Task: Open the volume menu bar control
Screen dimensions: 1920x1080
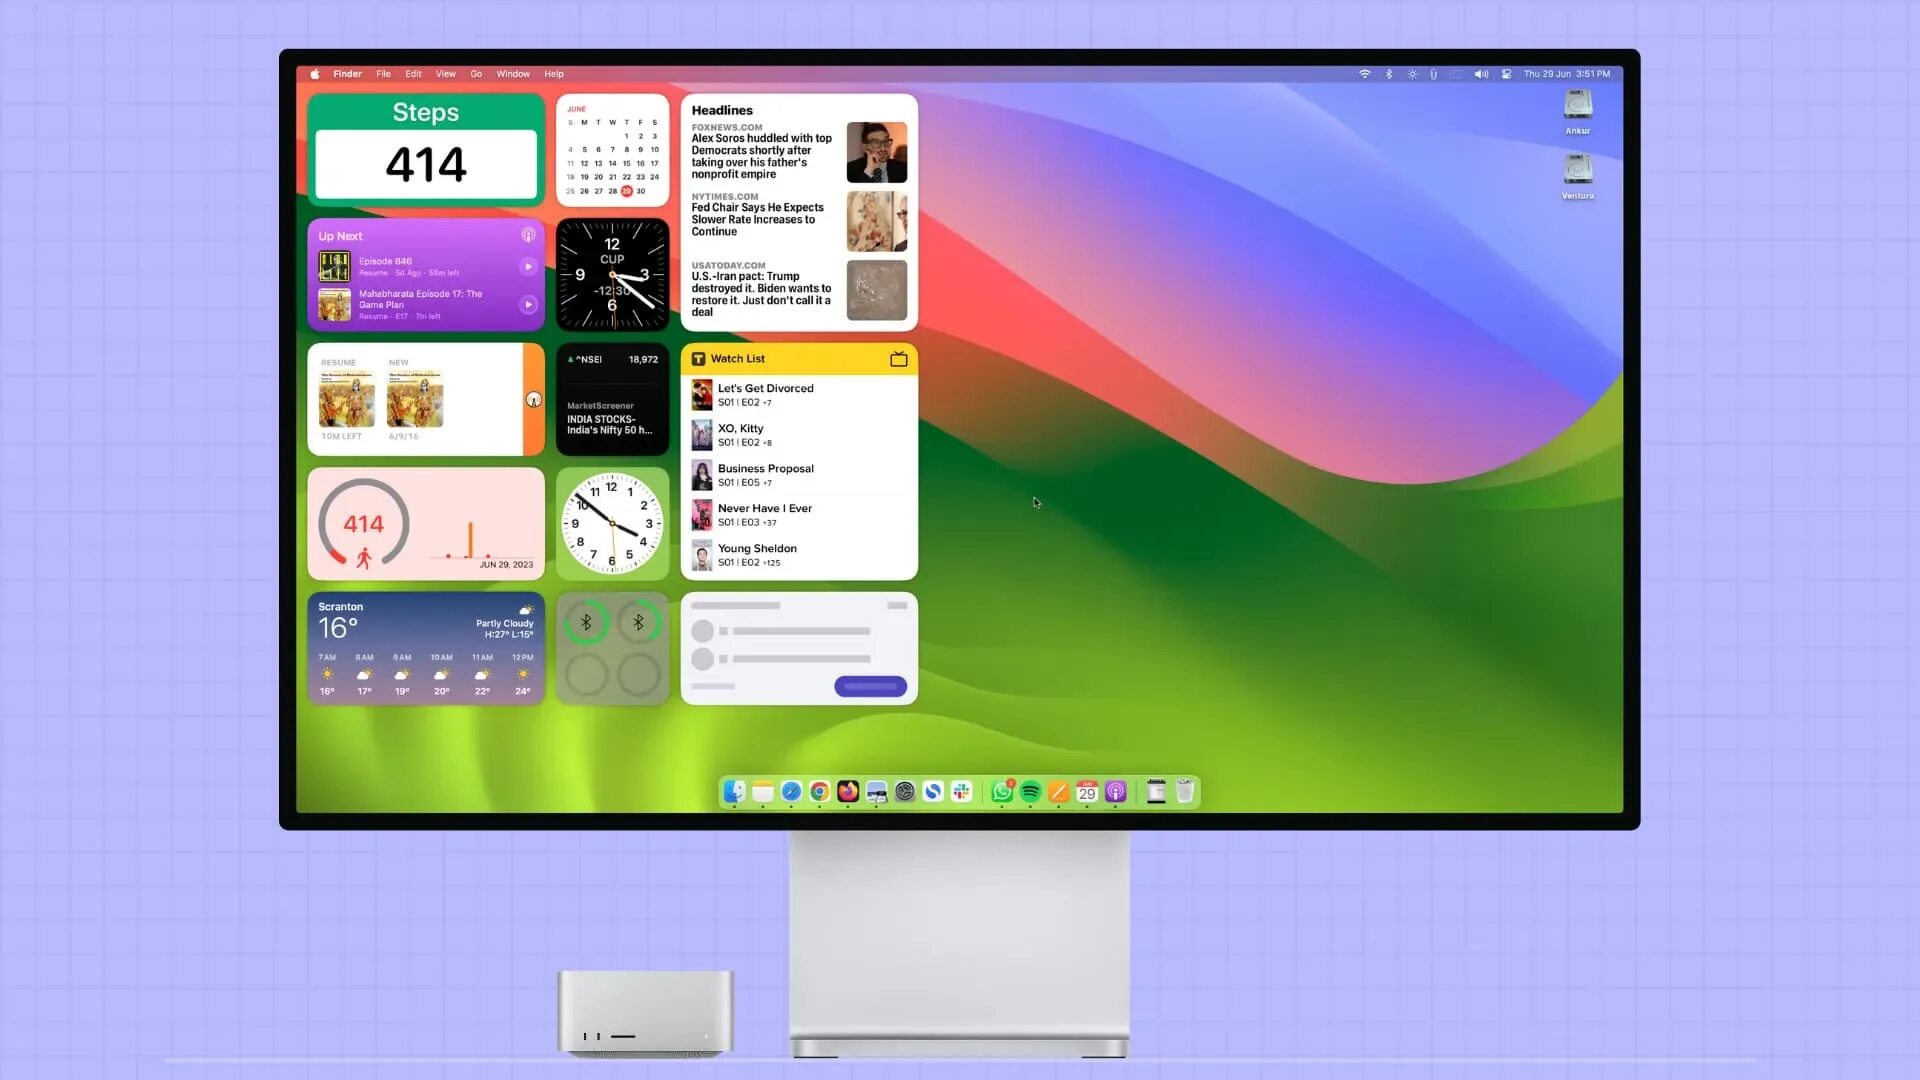Action: [x=1481, y=74]
